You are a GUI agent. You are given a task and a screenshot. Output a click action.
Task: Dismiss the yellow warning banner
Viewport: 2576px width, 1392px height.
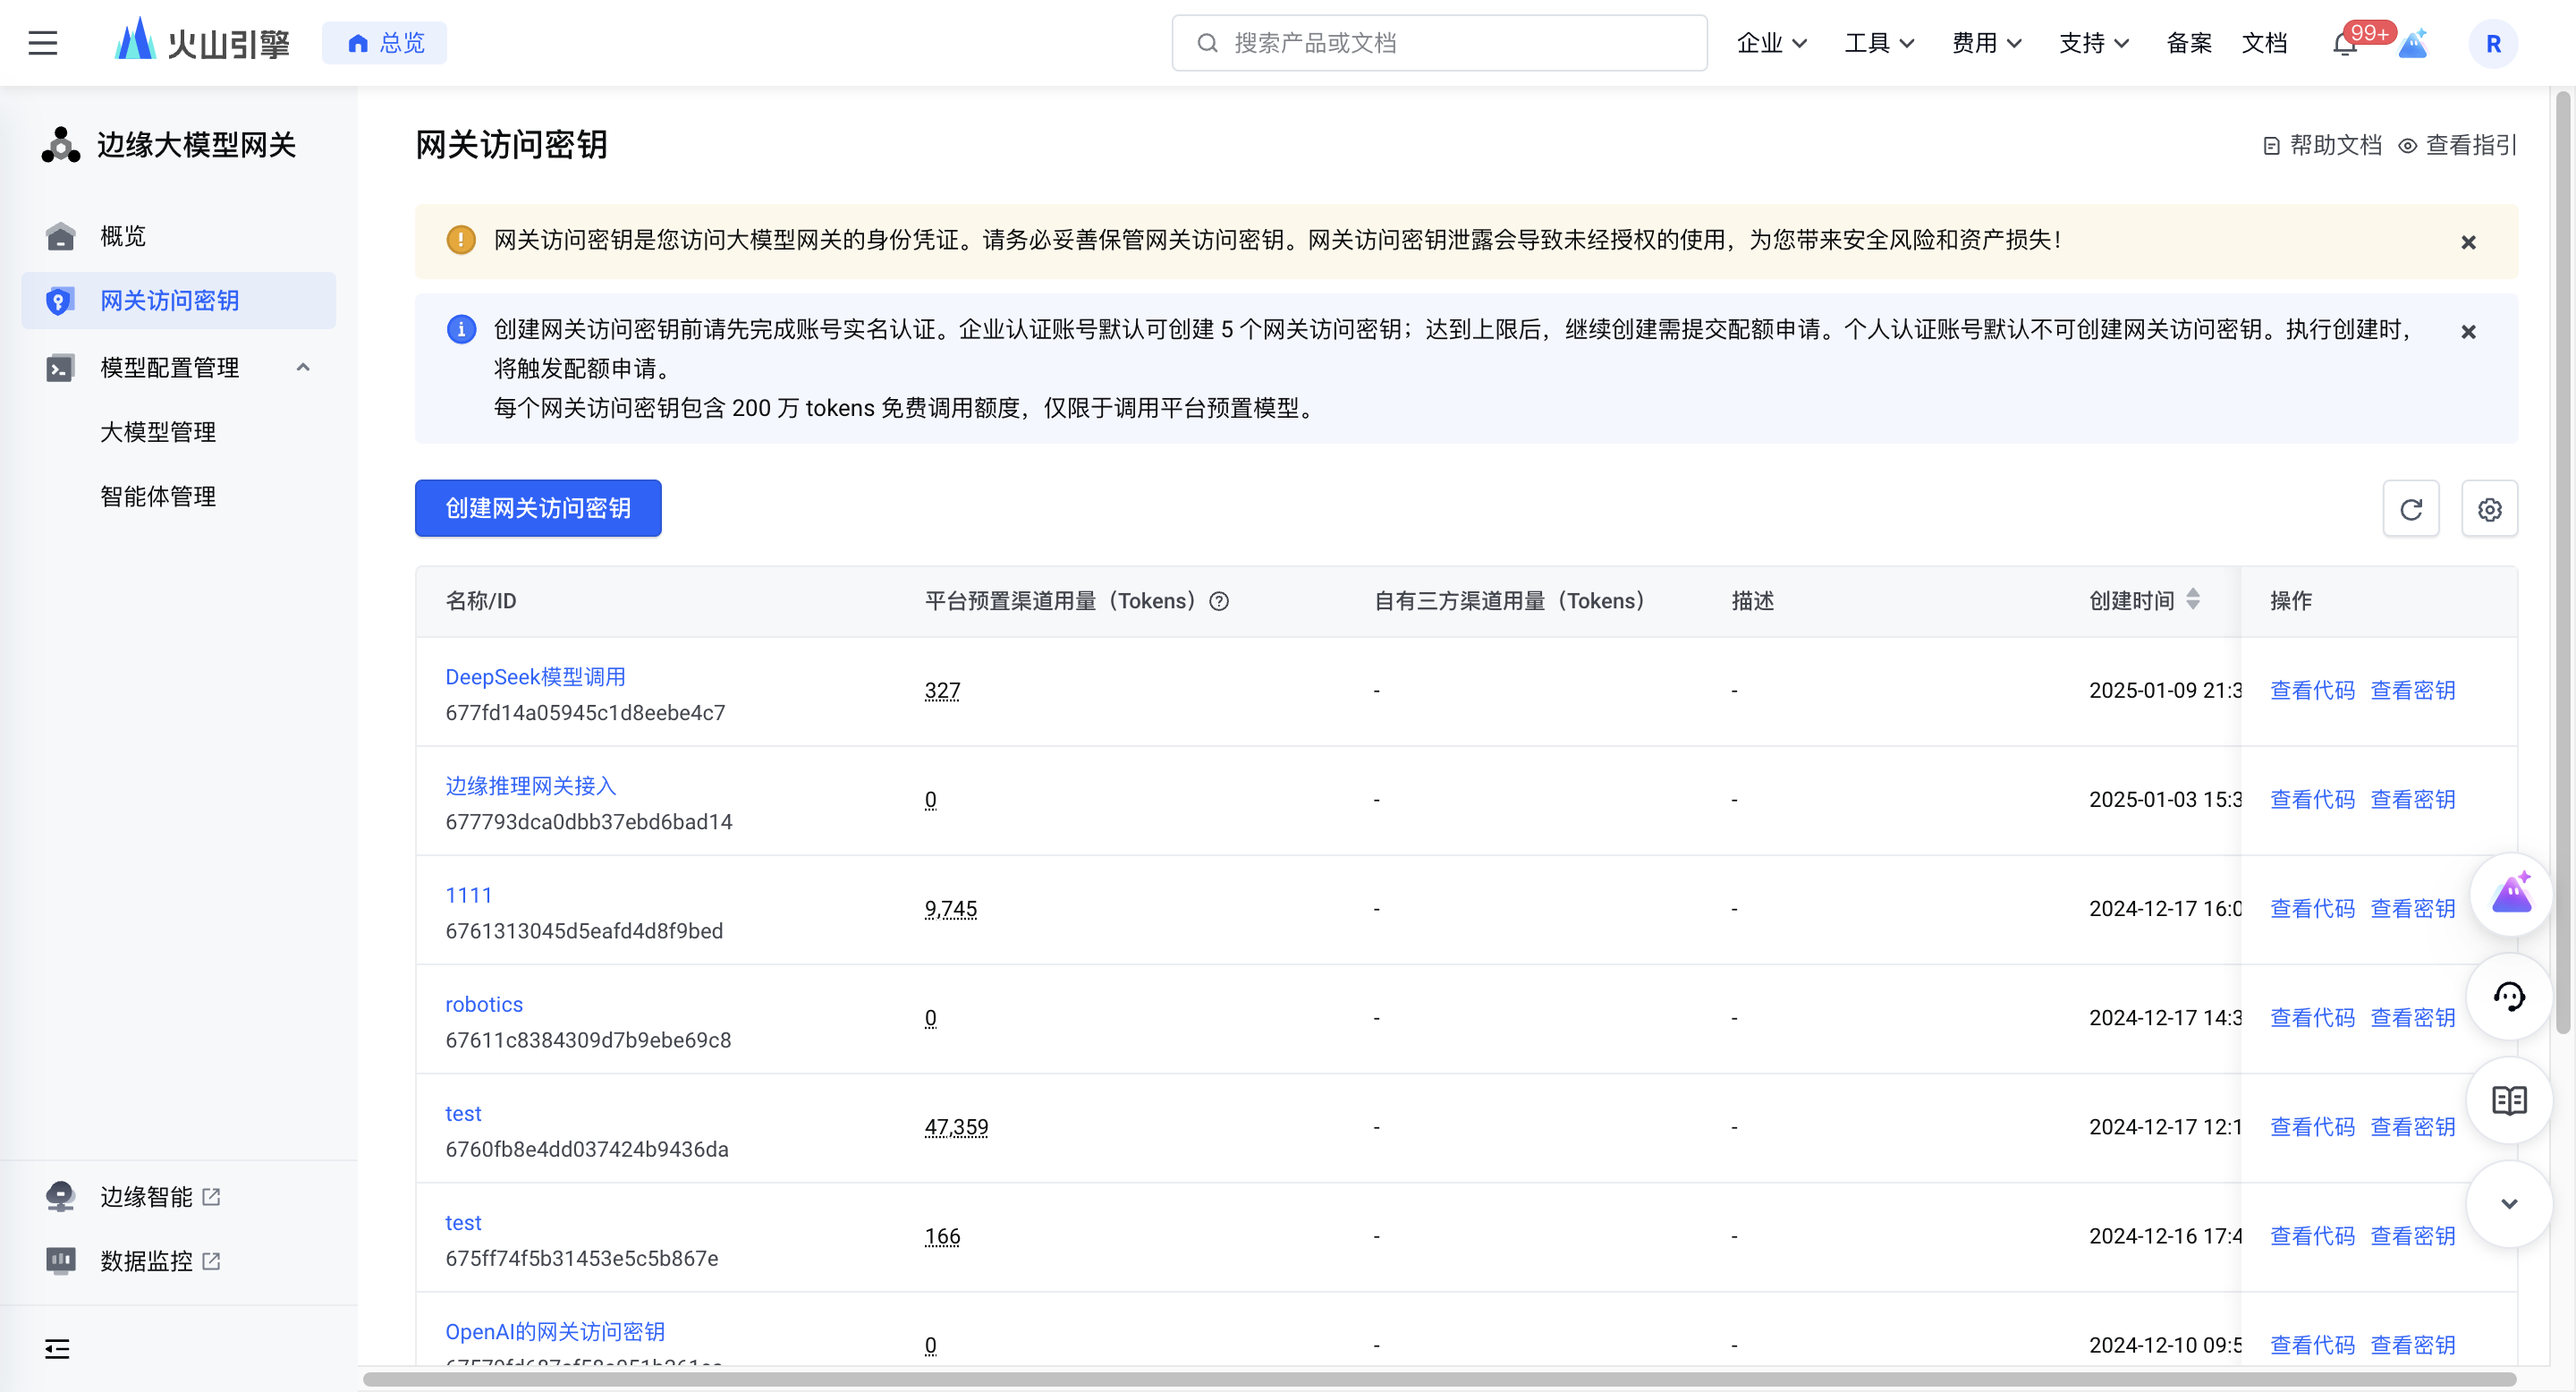[x=2467, y=242]
